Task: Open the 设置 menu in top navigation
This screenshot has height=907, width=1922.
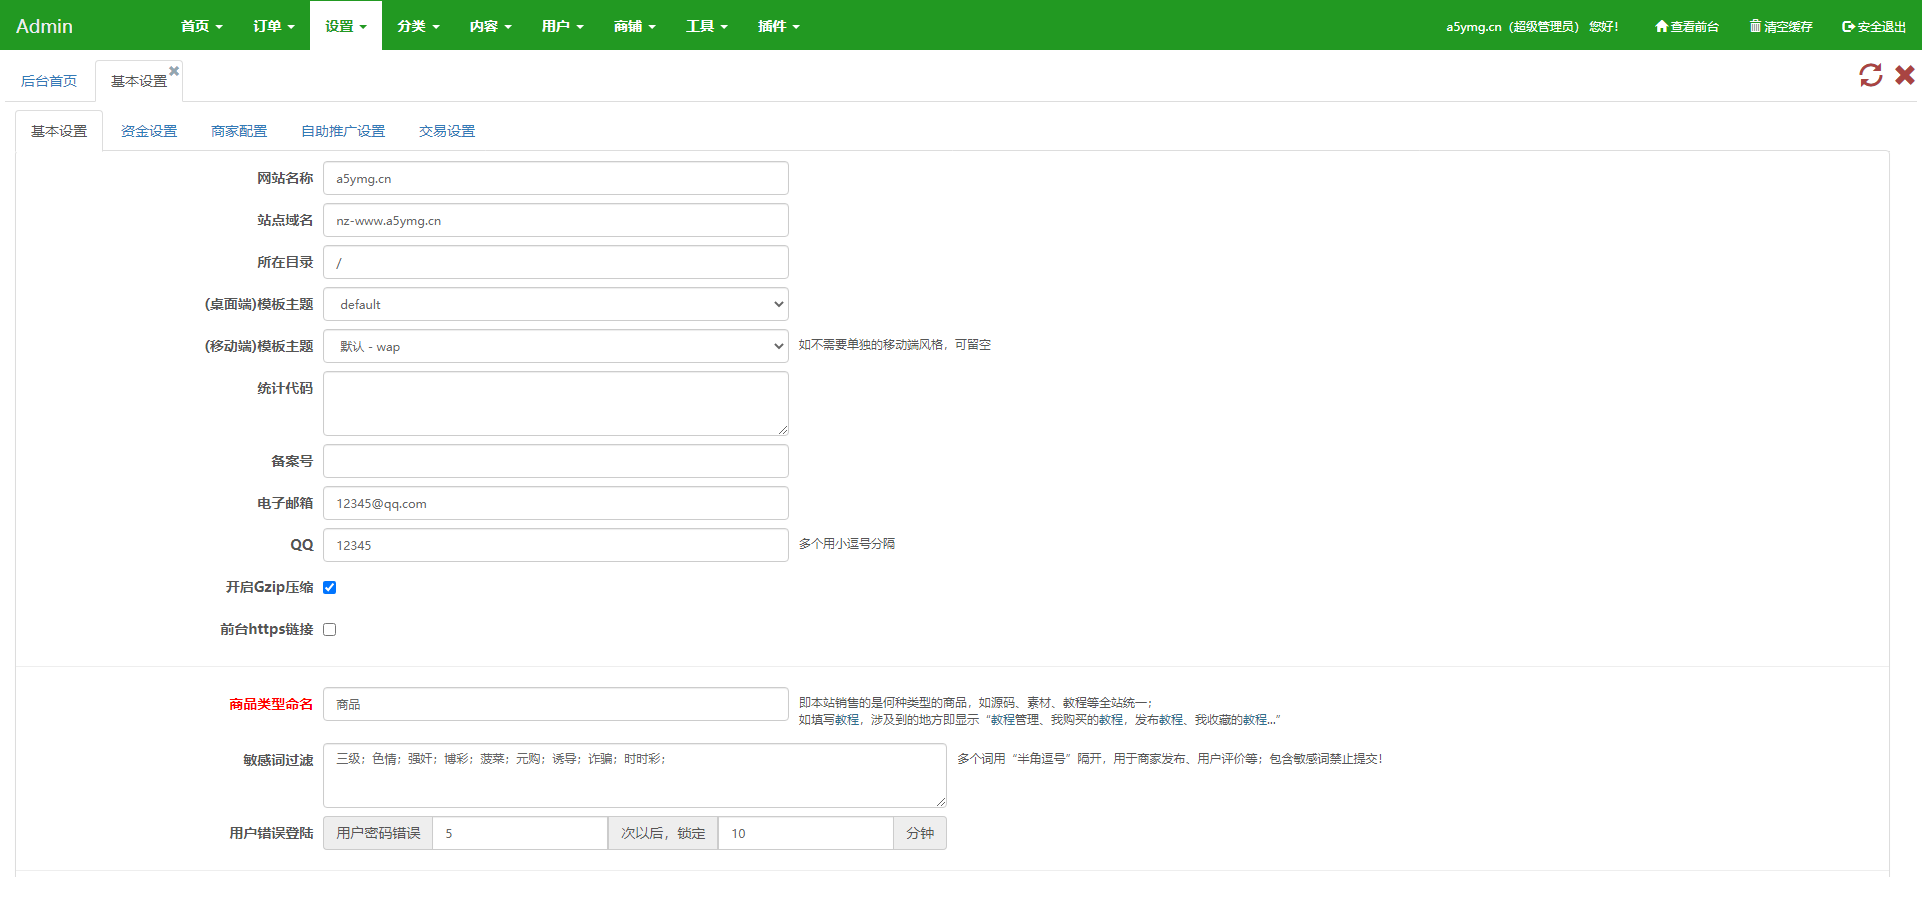Action: [x=345, y=26]
